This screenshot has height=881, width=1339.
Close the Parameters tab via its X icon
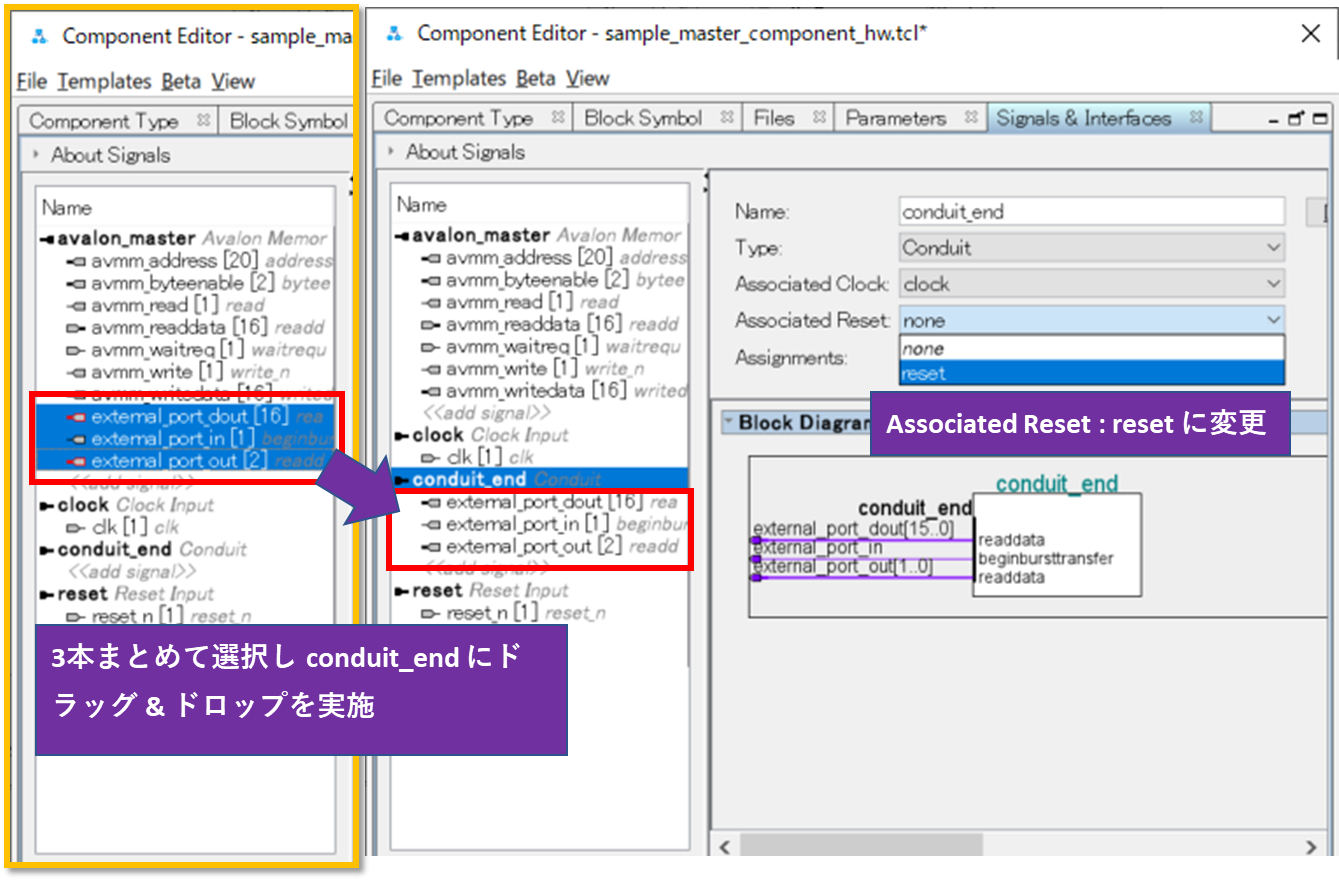pos(970,118)
